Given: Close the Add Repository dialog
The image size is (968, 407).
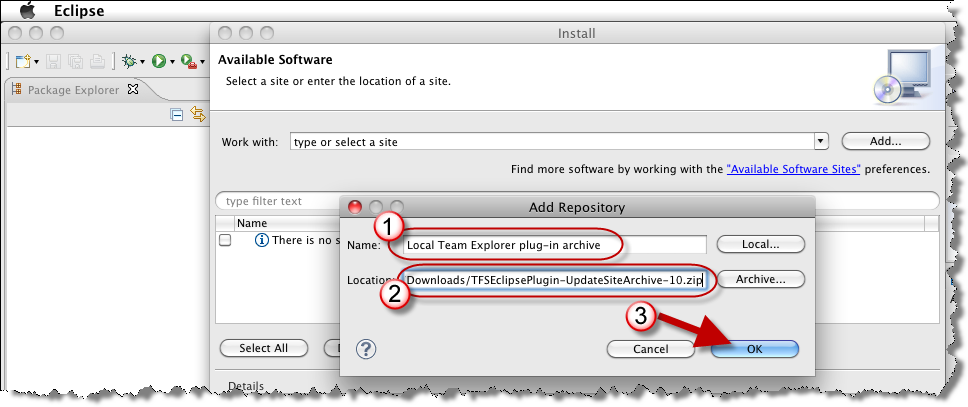Looking at the screenshot, I should tap(355, 207).
